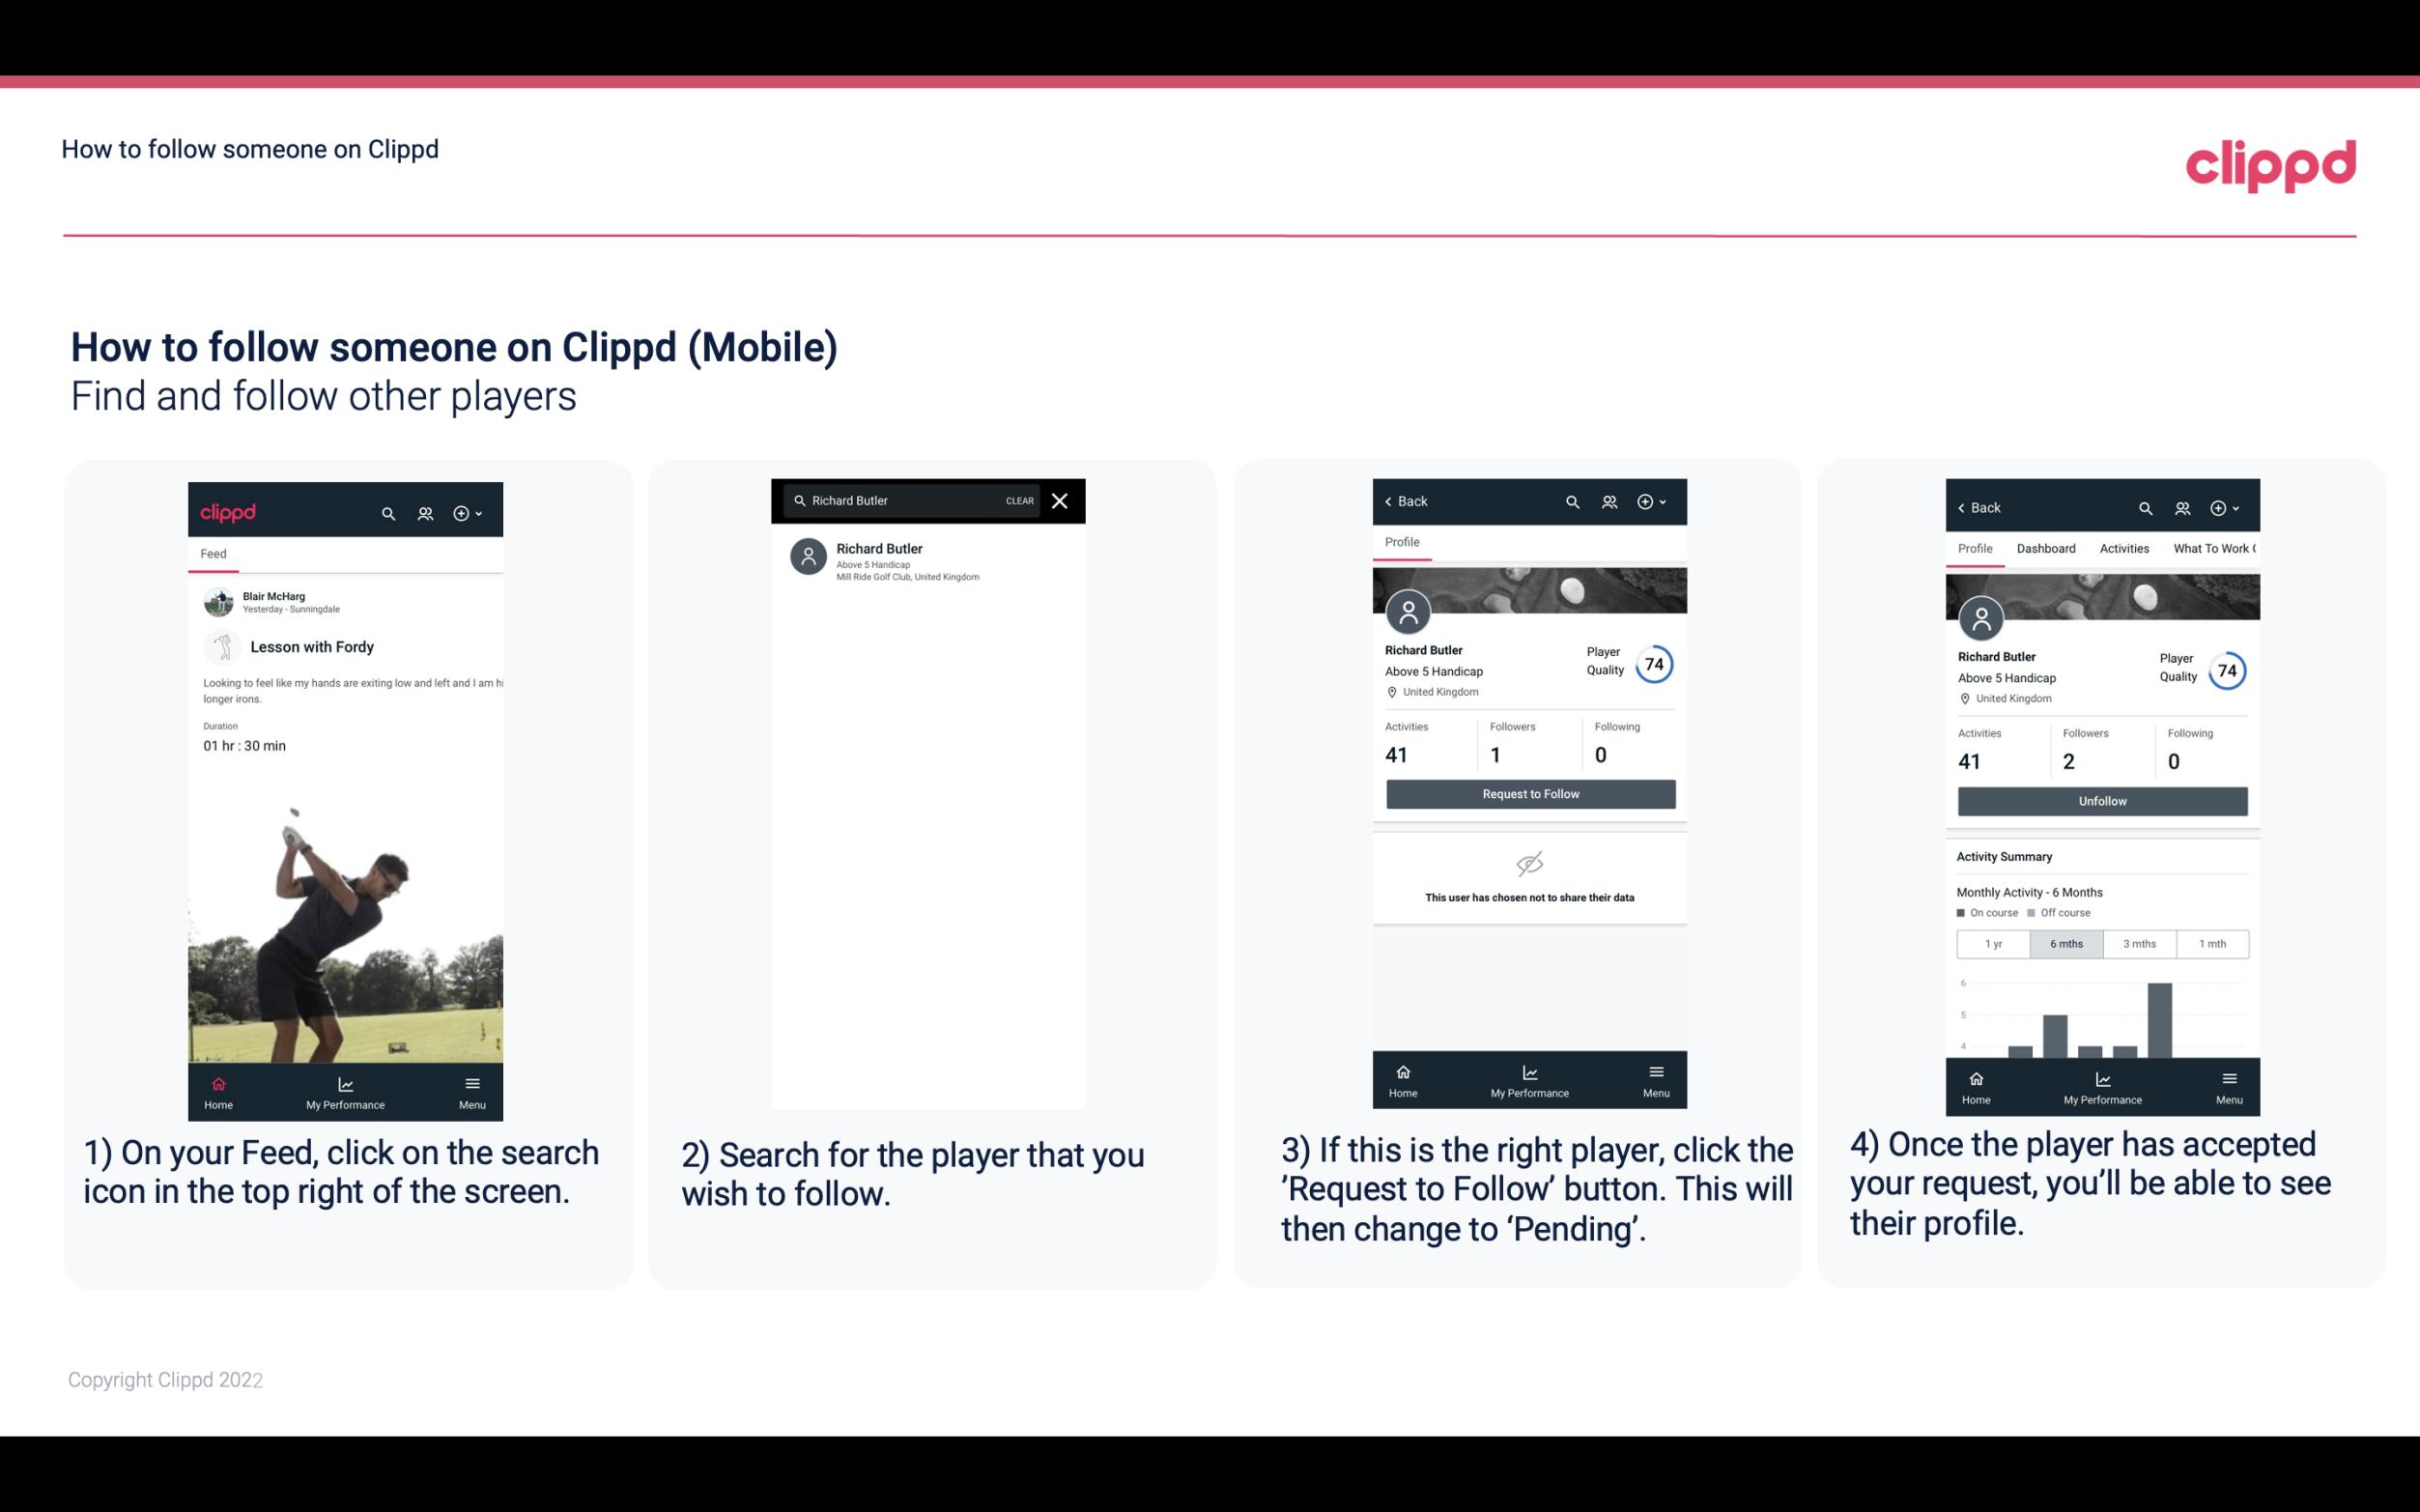
Task: Click the X button to close search
Action: [1062, 499]
